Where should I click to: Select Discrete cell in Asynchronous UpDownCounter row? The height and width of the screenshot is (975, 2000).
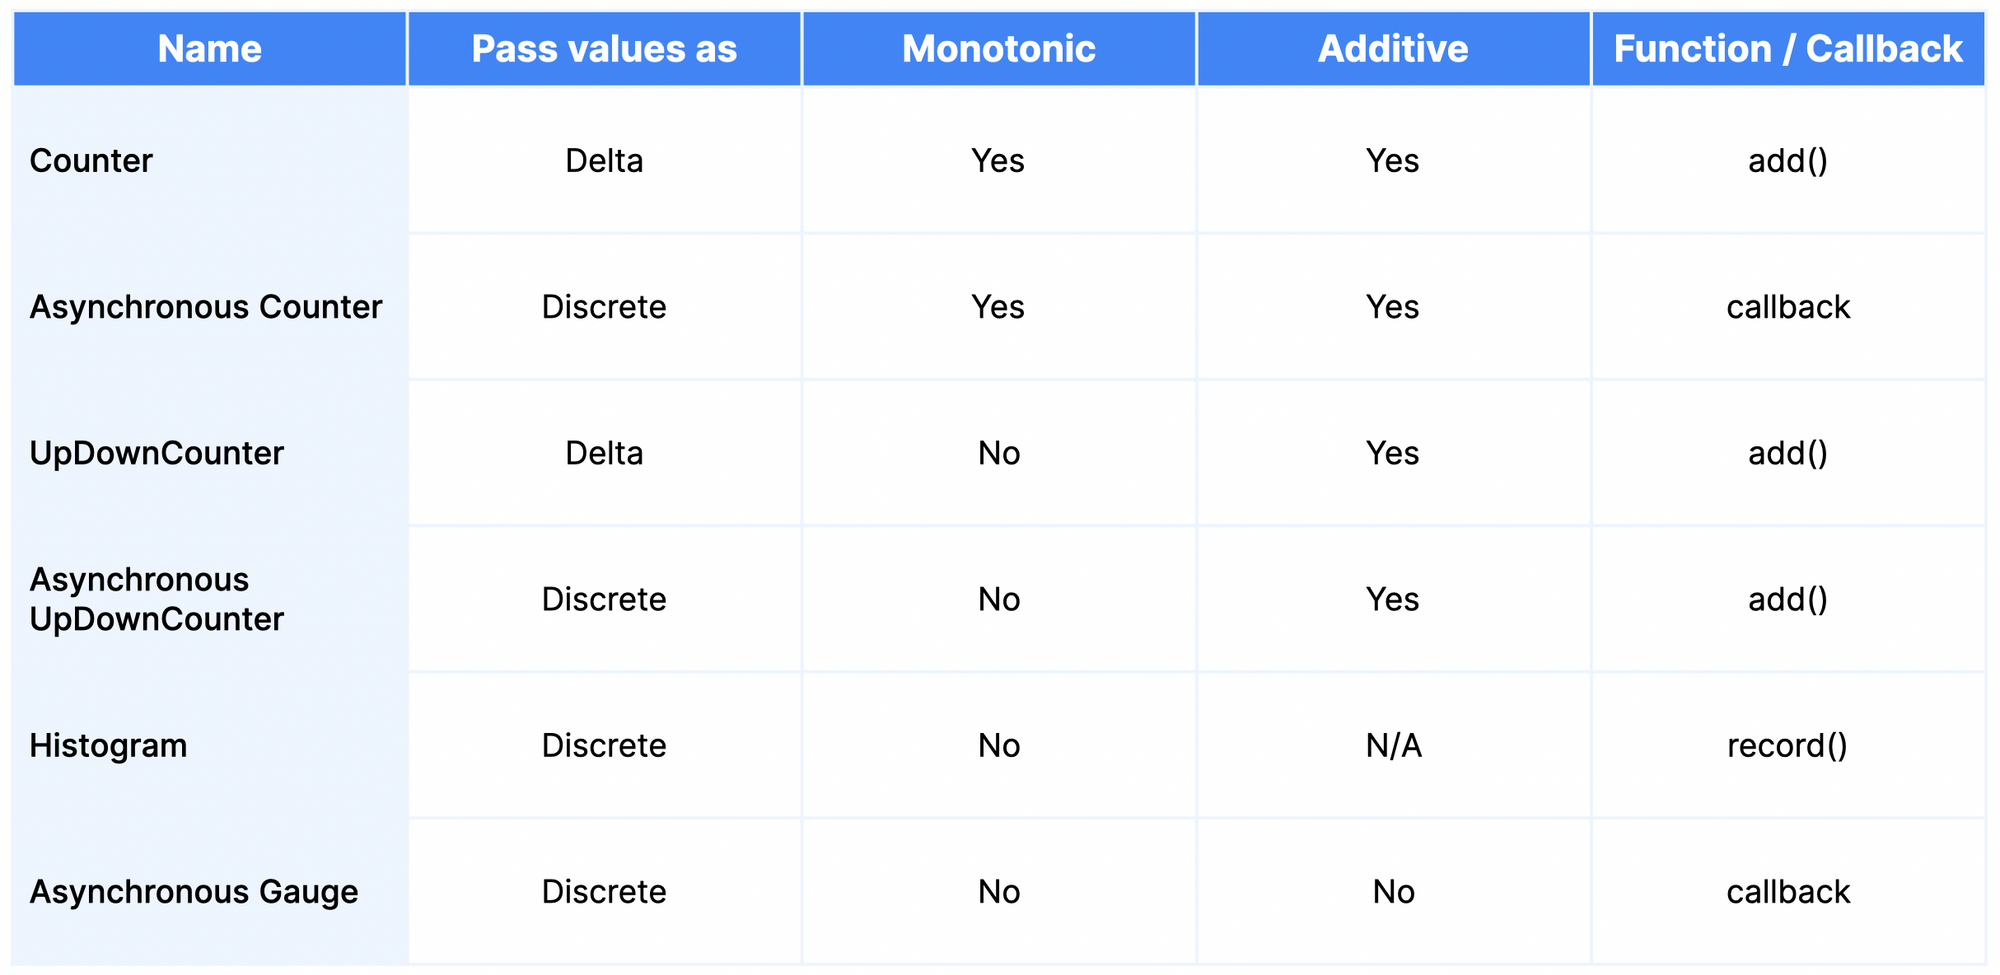(604, 599)
